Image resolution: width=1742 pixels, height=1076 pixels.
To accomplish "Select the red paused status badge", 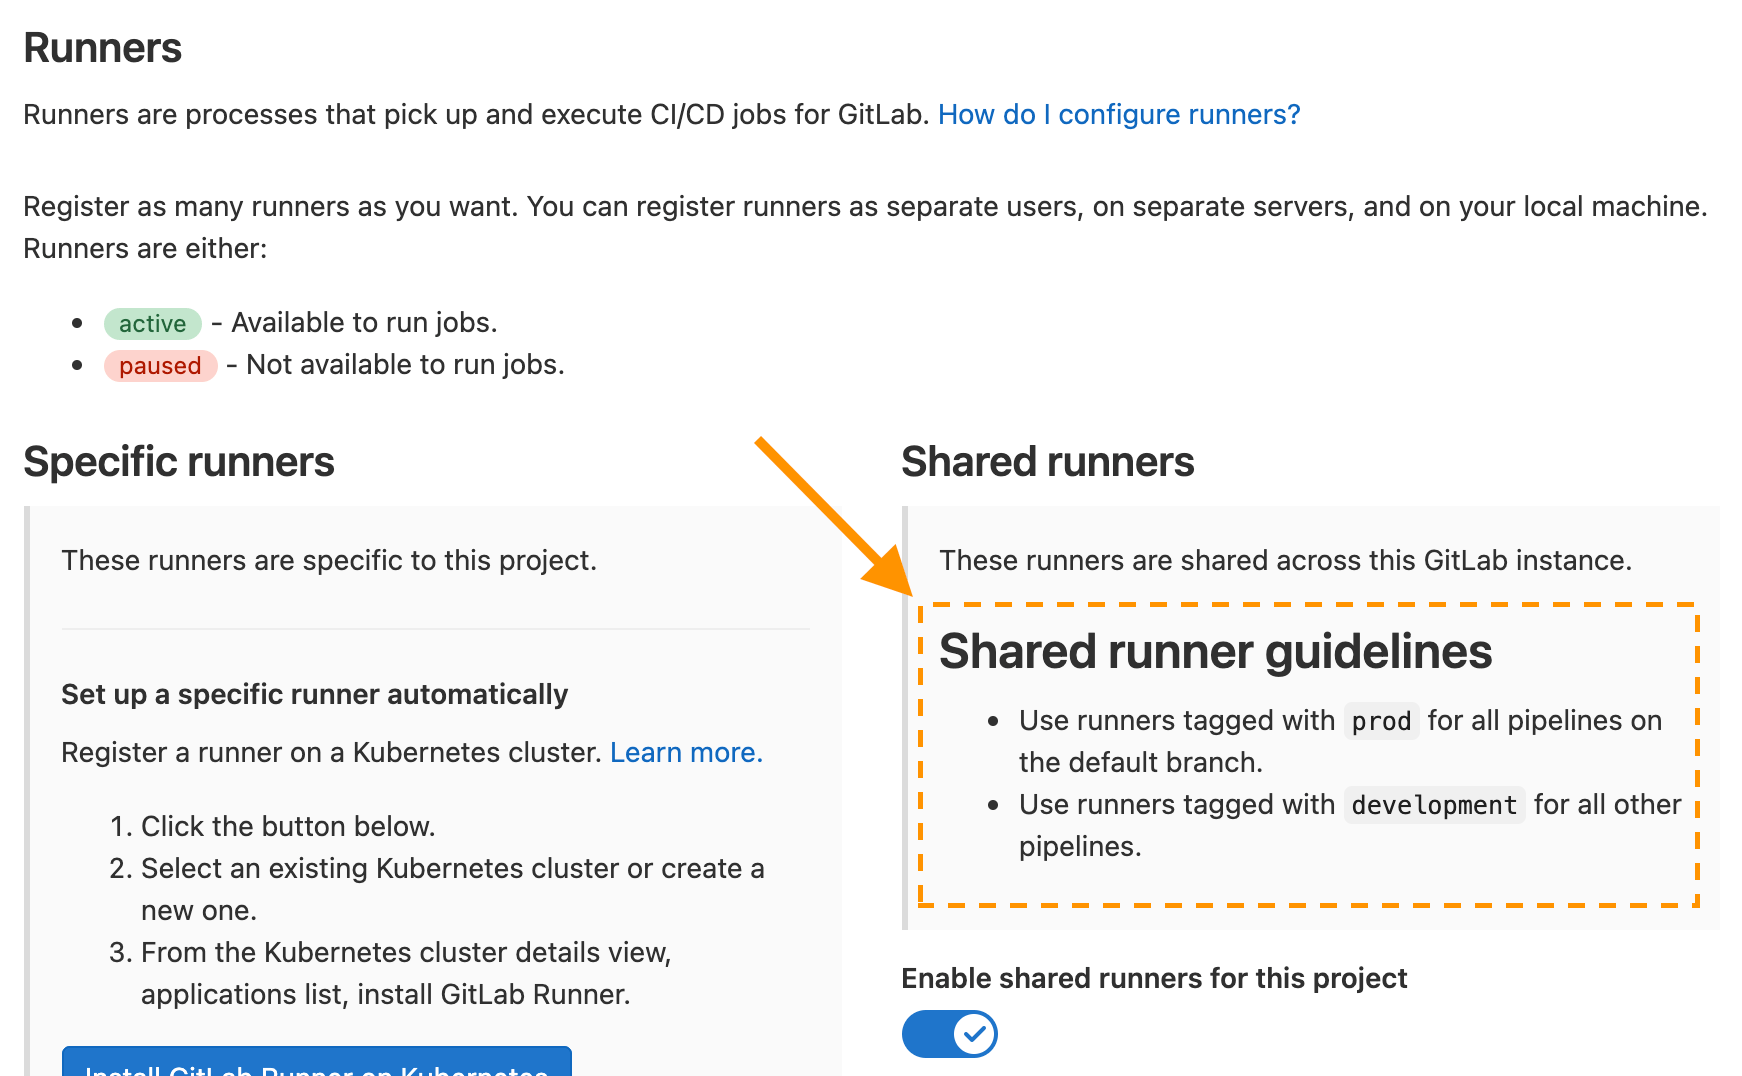I will coord(160,365).
